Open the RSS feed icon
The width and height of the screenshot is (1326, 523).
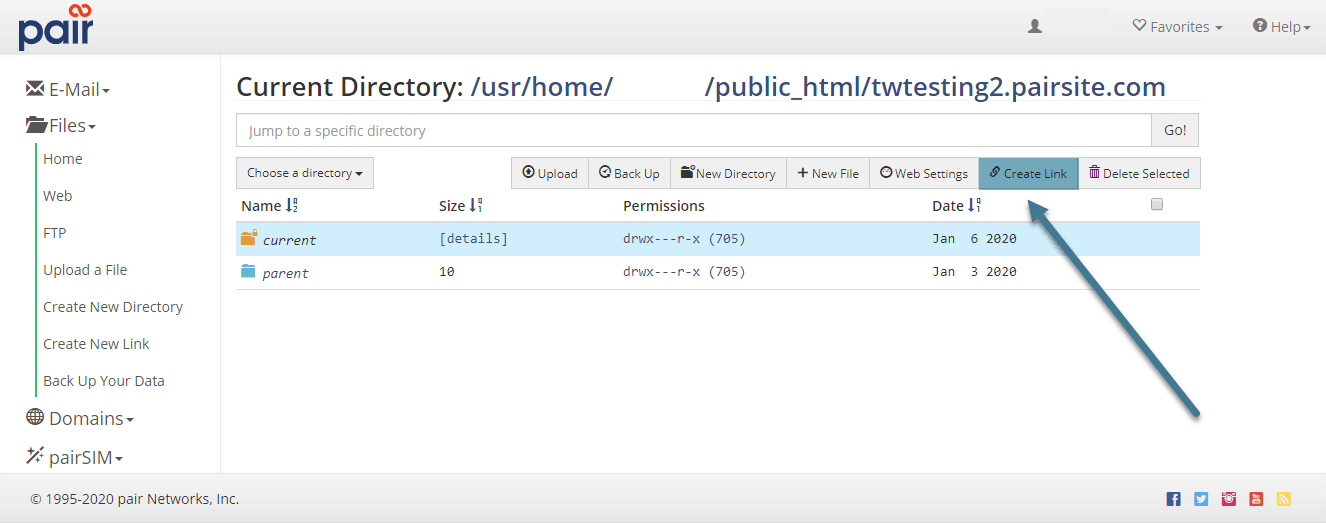click(x=1283, y=499)
